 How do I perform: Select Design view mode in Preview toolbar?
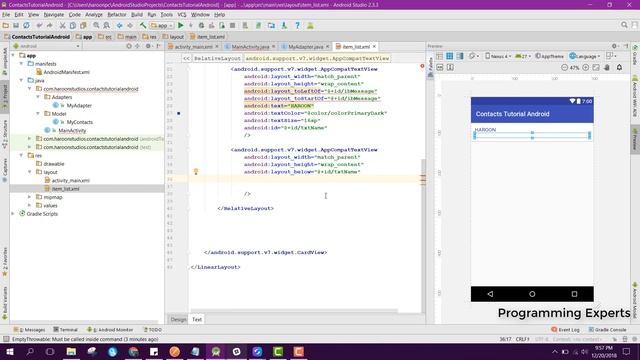[439, 56]
